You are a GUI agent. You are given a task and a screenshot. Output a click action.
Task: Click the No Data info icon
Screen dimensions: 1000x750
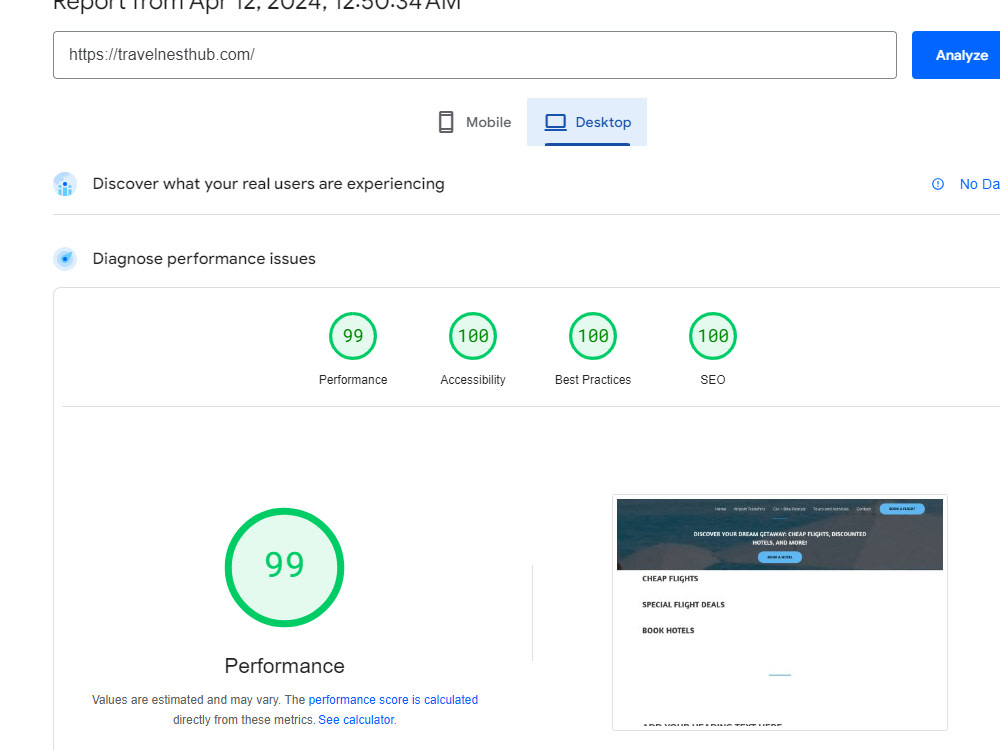(x=938, y=184)
